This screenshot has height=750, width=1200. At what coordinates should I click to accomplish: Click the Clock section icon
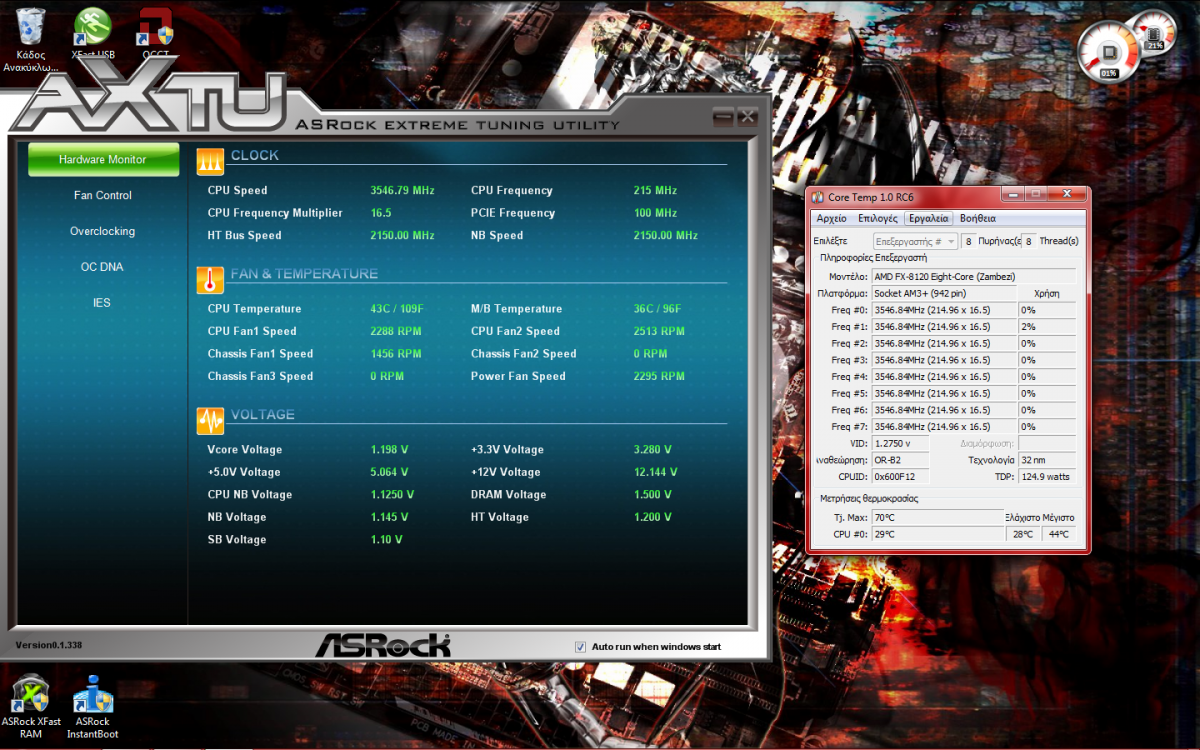click(x=210, y=161)
